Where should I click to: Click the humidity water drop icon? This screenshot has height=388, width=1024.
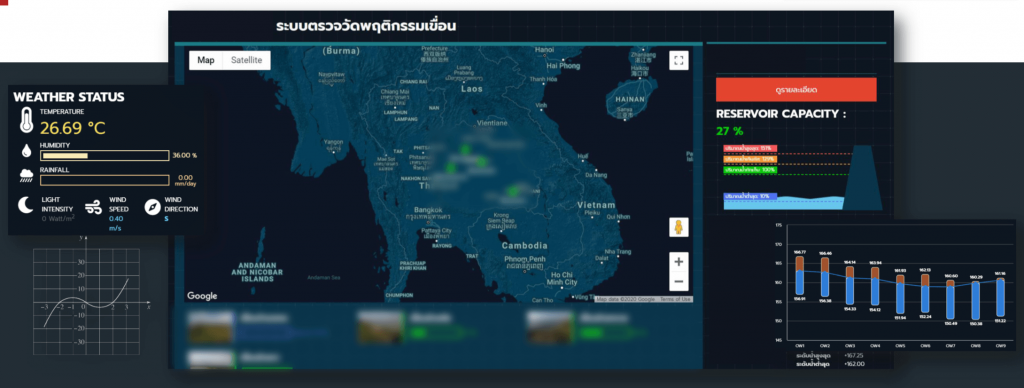point(25,151)
